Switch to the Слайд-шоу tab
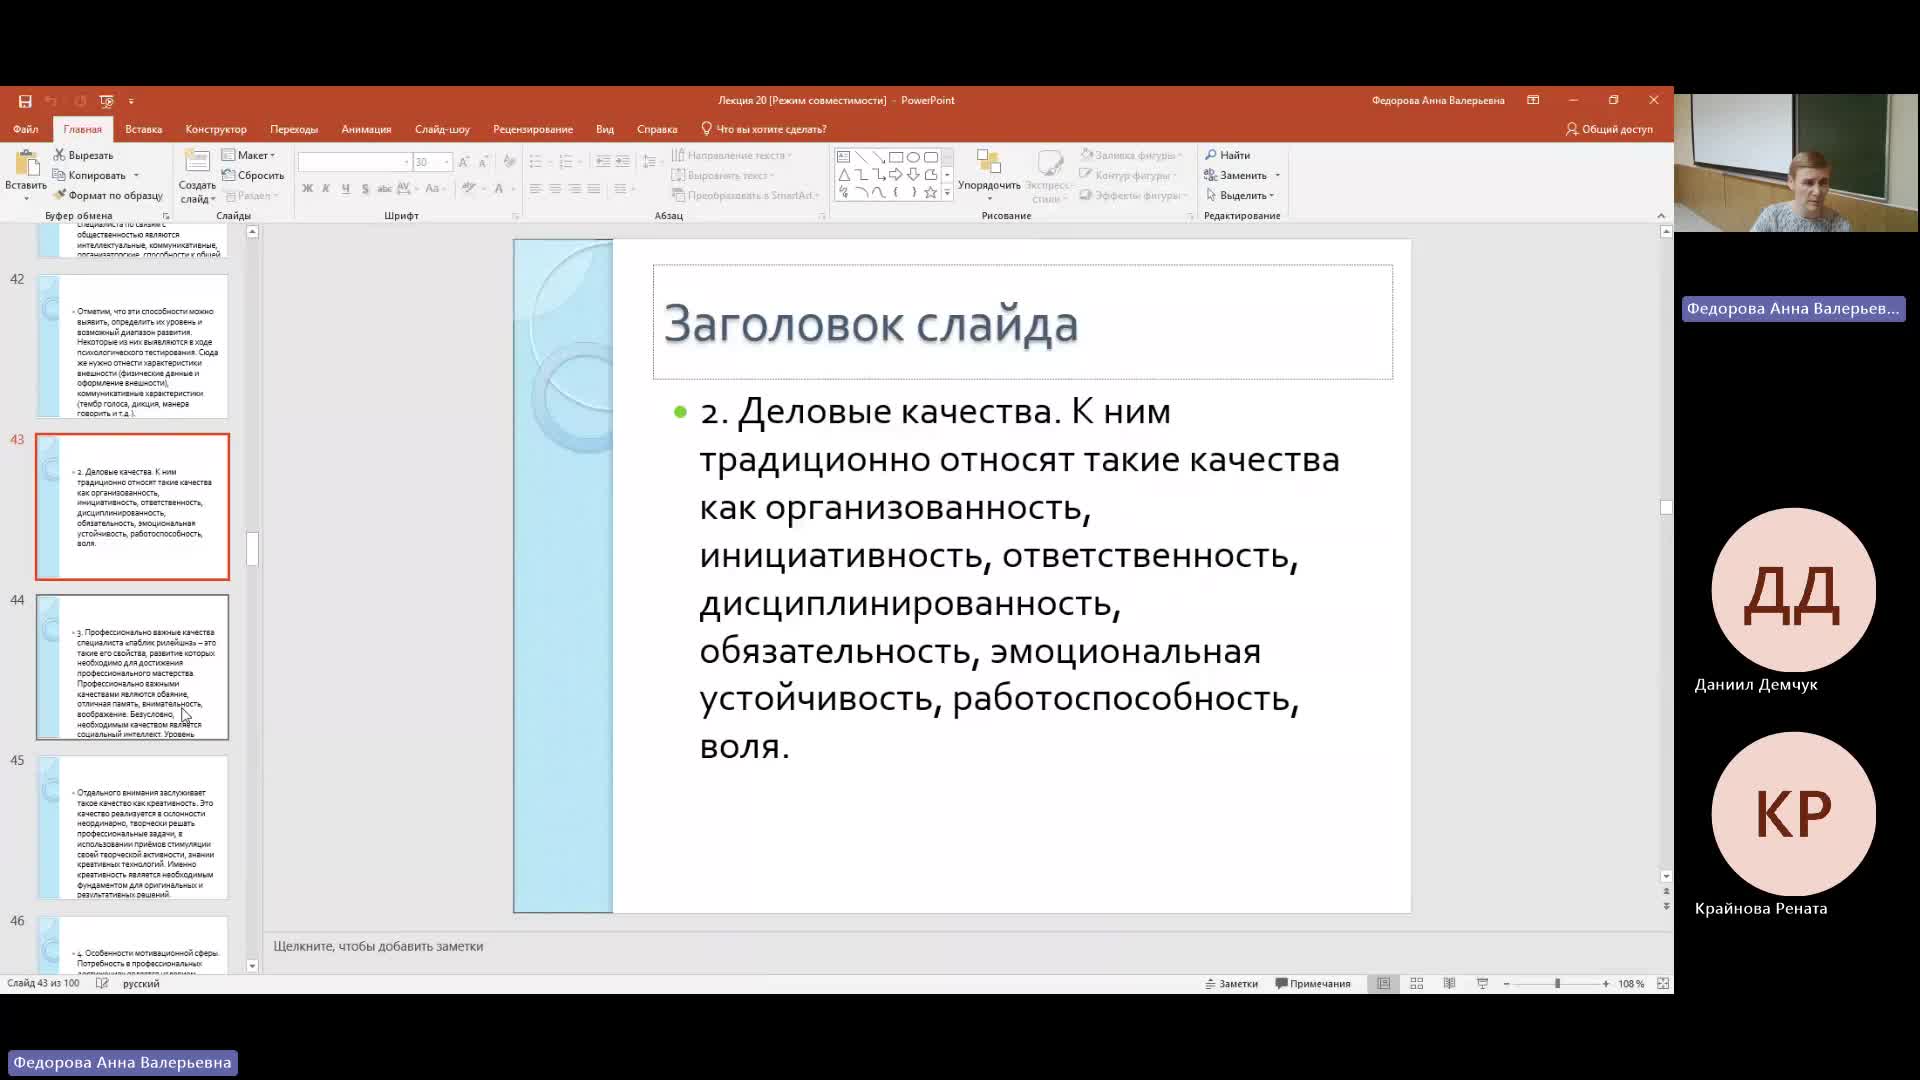The width and height of the screenshot is (1920, 1080). tap(442, 129)
